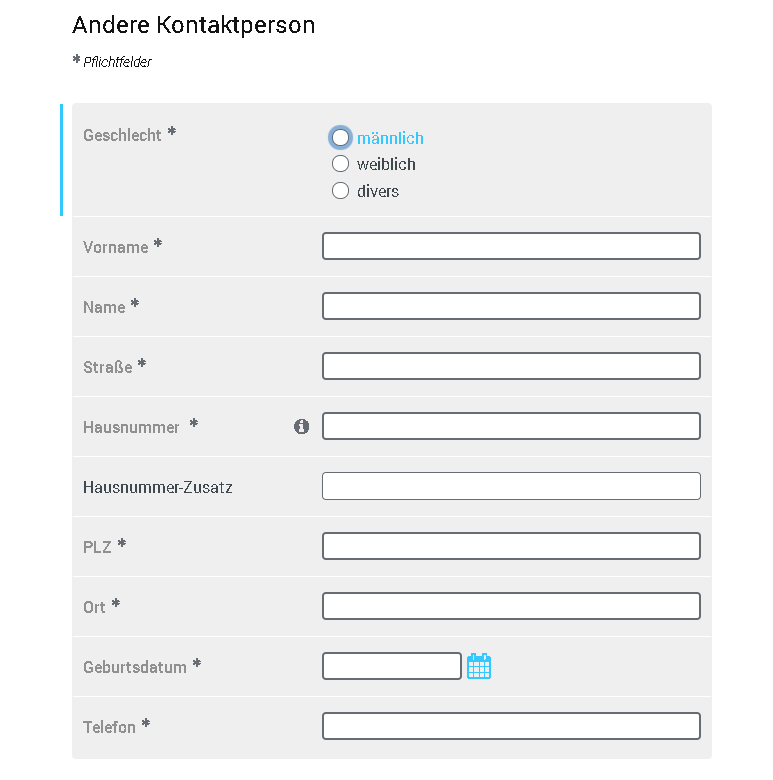Click the Geburtsdatum date field
Viewport: 773px width, 780px height.
(392, 666)
